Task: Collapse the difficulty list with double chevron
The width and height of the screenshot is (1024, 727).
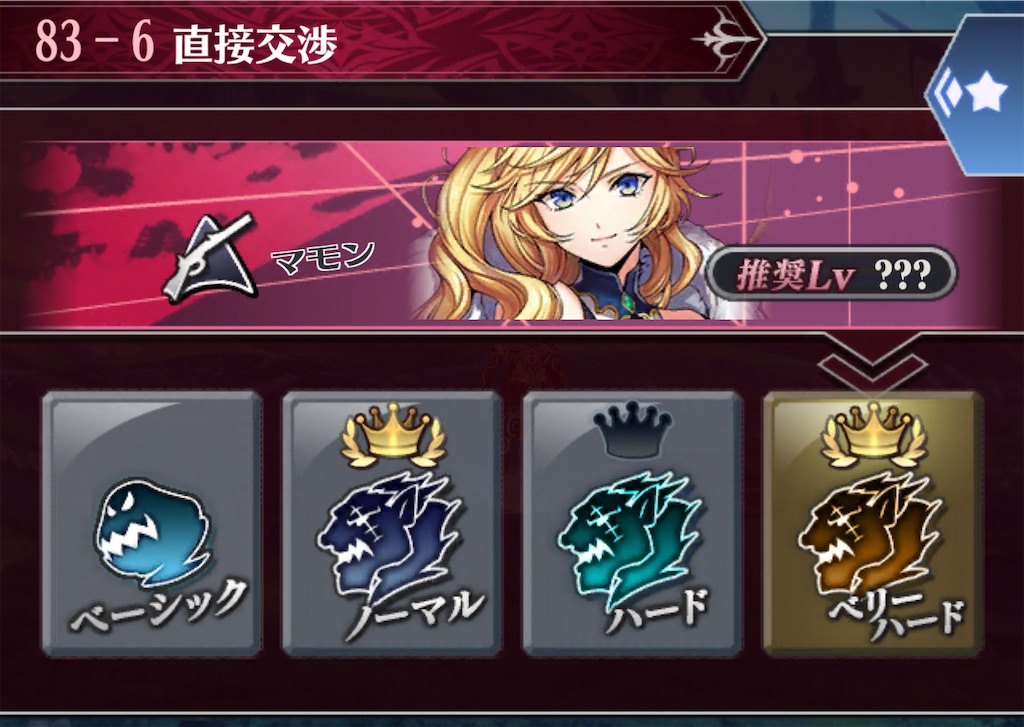Action: pyautogui.click(x=871, y=361)
